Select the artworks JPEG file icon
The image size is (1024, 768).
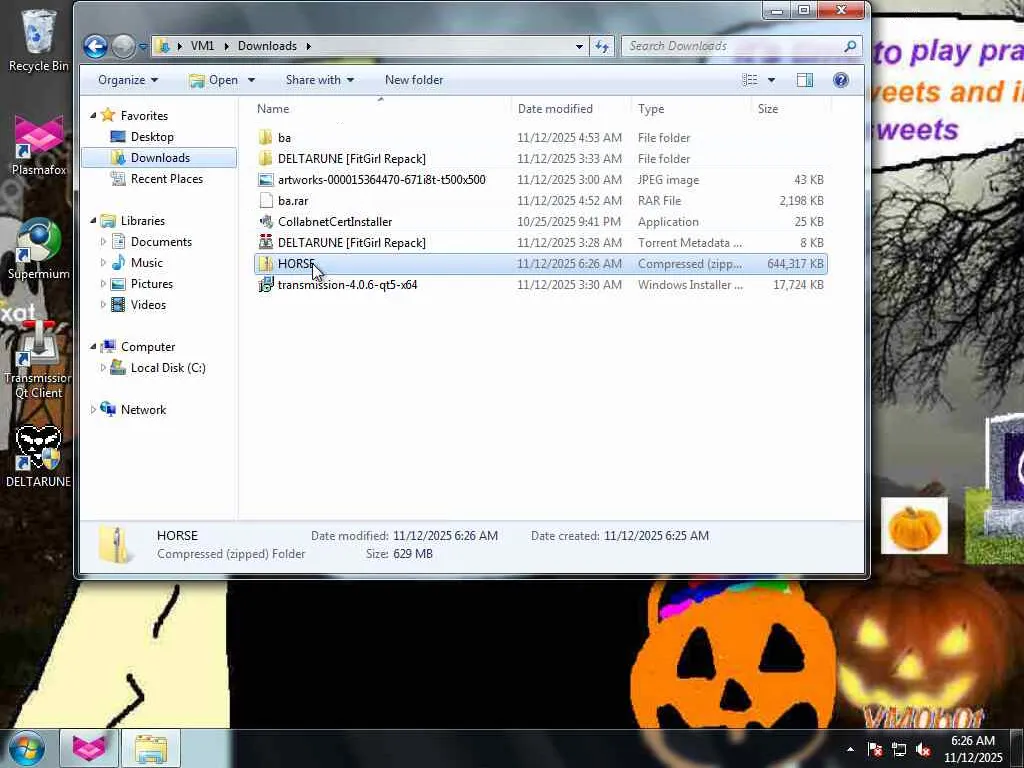click(265, 180)
